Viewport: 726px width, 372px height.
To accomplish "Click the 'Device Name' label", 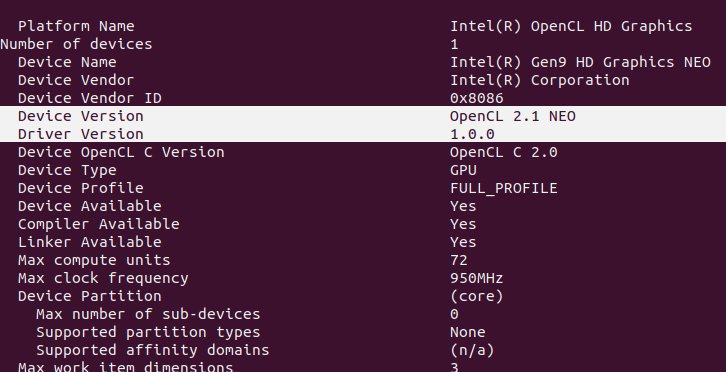I will pyautogui.click(x=67, y=62).
